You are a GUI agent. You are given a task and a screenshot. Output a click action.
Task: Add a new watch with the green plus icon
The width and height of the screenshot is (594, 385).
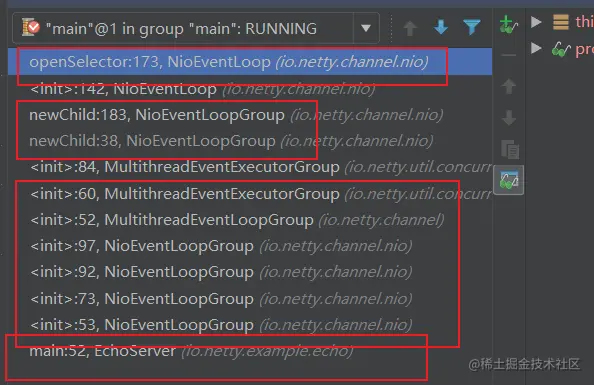coord(508,24)
